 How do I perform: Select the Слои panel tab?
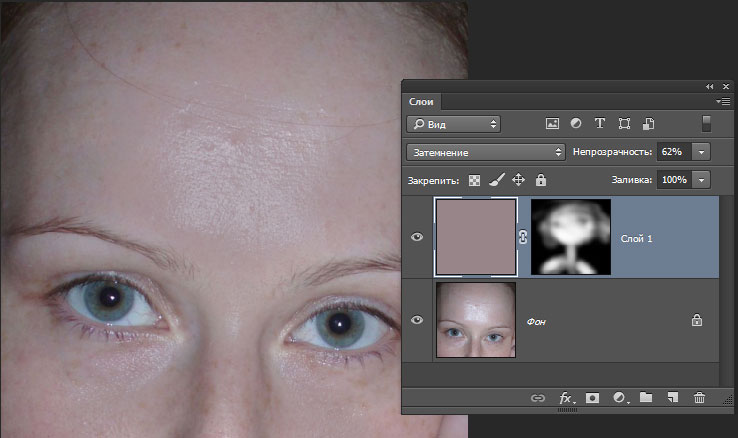point(420,101)
